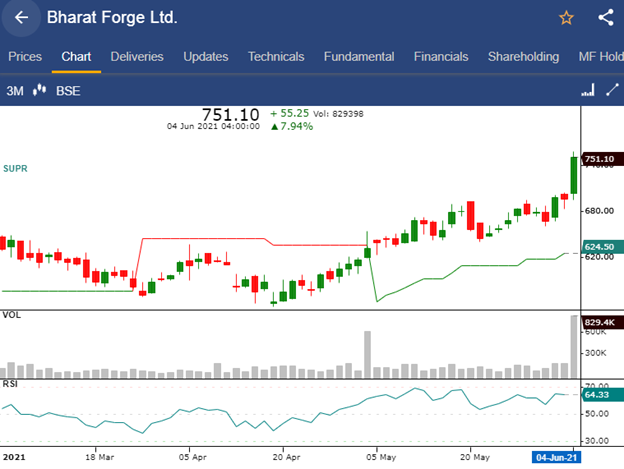Image resolution: width=624 pixels, height=469 pixels.
Task: Click the 18 Mar date label
Action: click(99, 457)
